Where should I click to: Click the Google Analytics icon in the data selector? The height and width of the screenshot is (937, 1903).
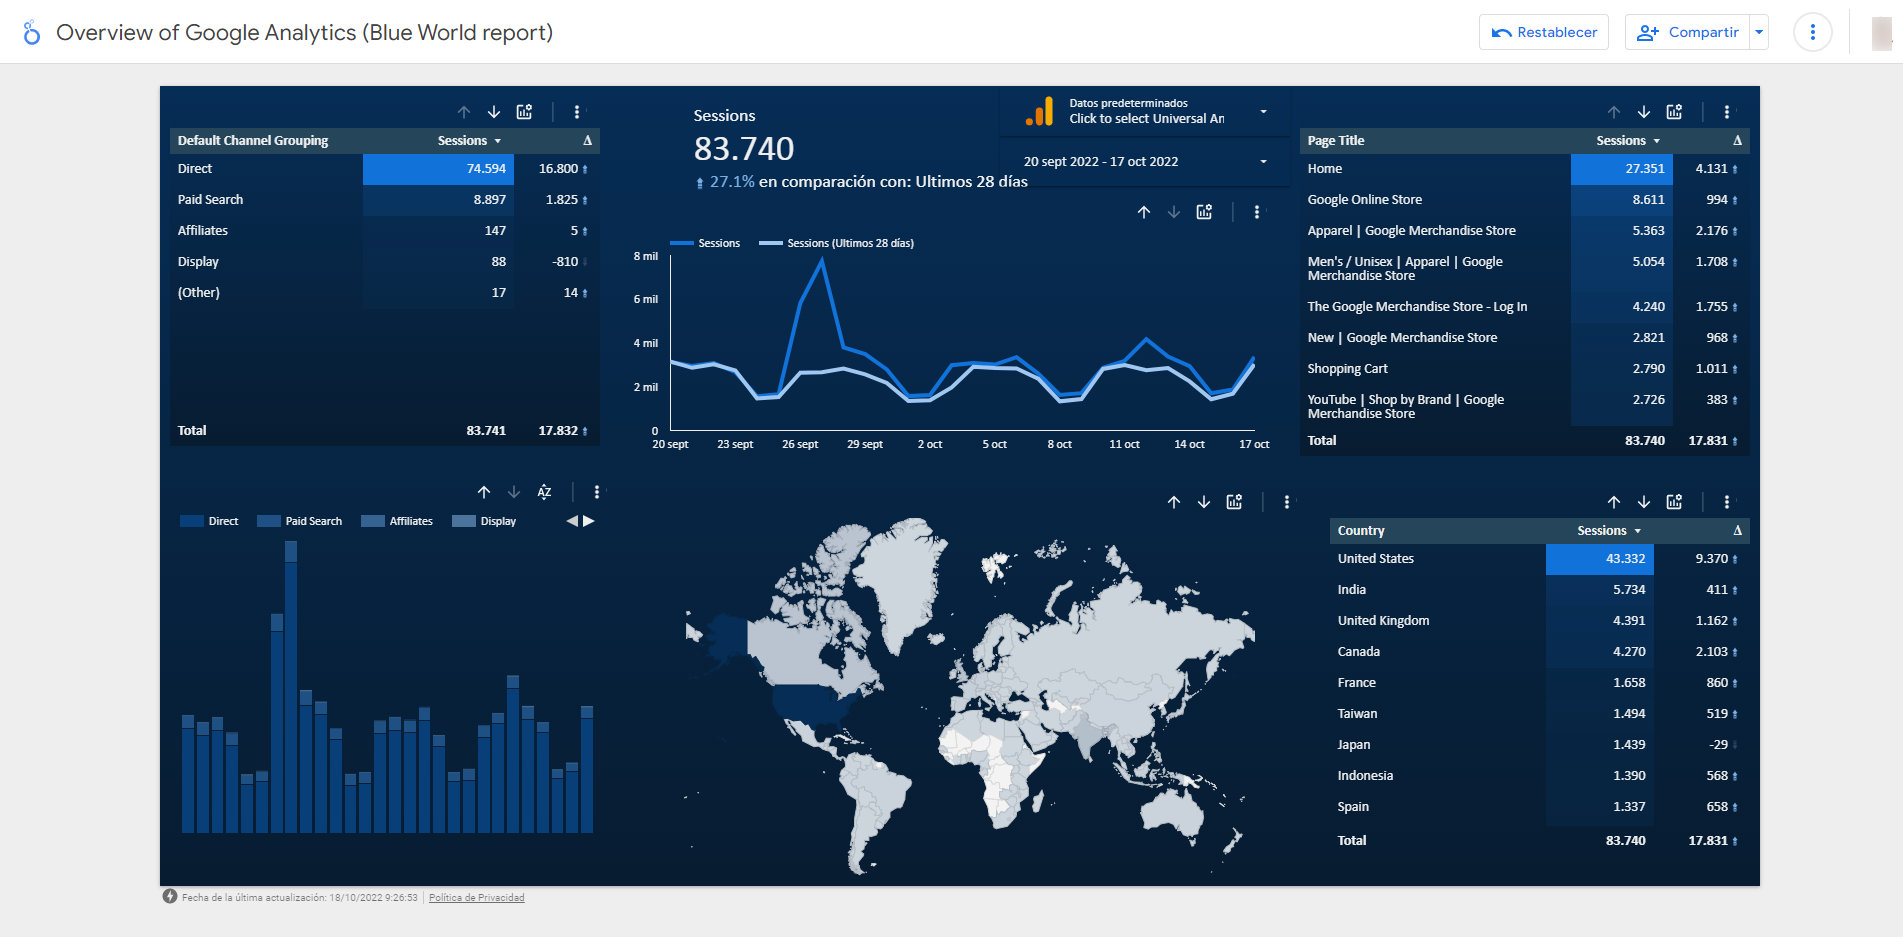(1041, 111)
